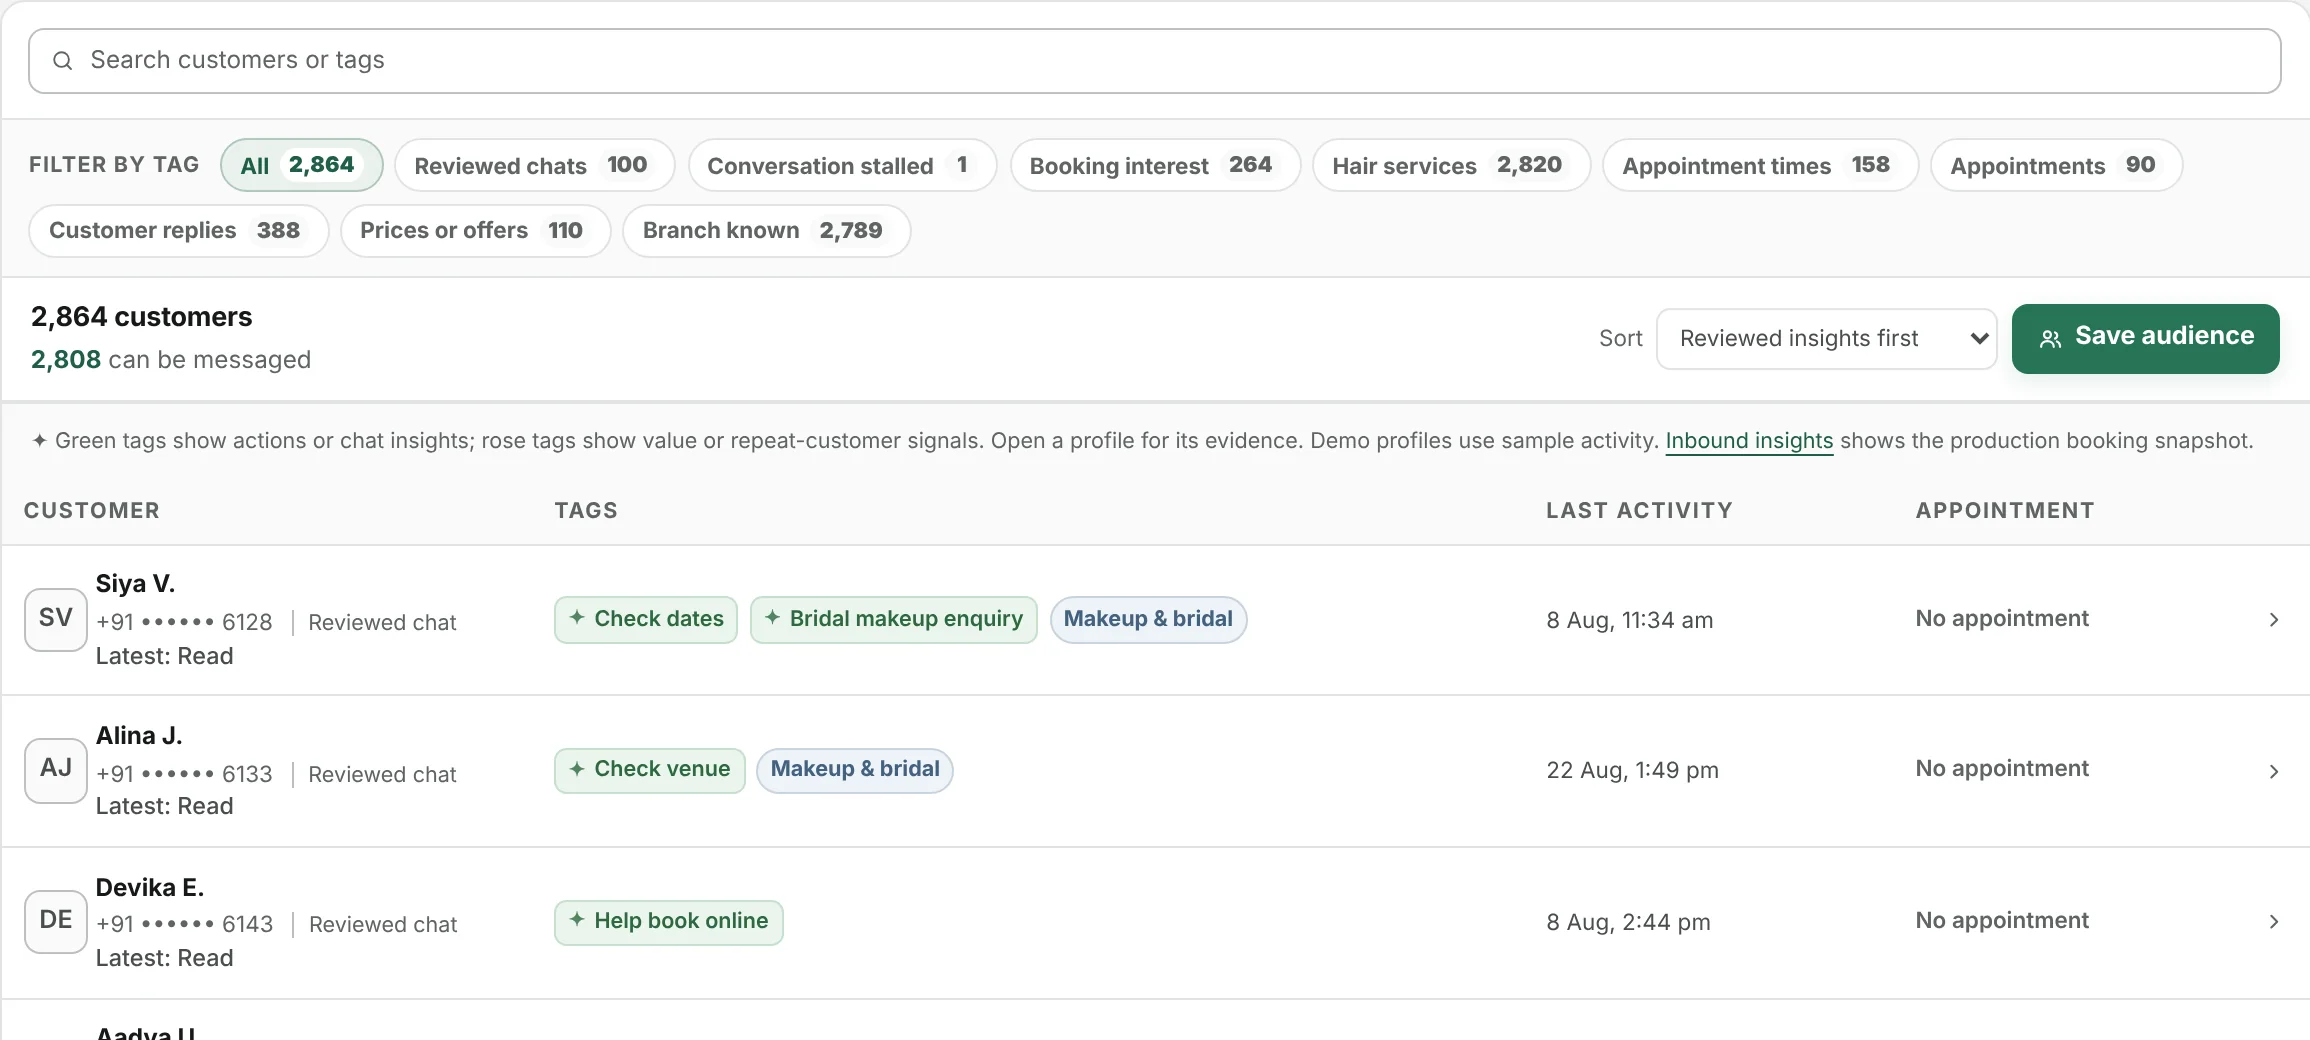Image resolution: width=2310 pixels, height=1040 pixels.
Task: Filter by Prices or offers tag
Action: click(475, 231)
